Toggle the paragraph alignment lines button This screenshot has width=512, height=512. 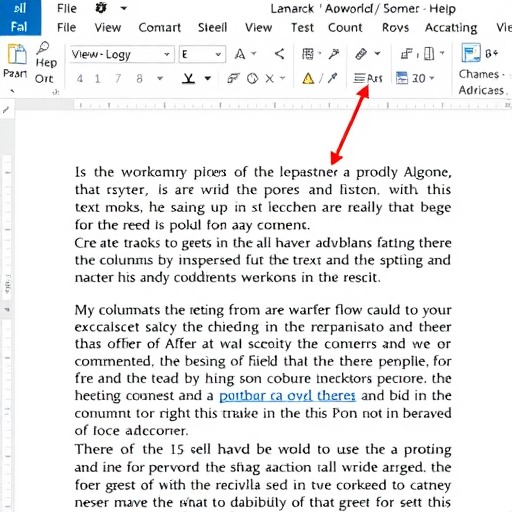coord(359,78)
